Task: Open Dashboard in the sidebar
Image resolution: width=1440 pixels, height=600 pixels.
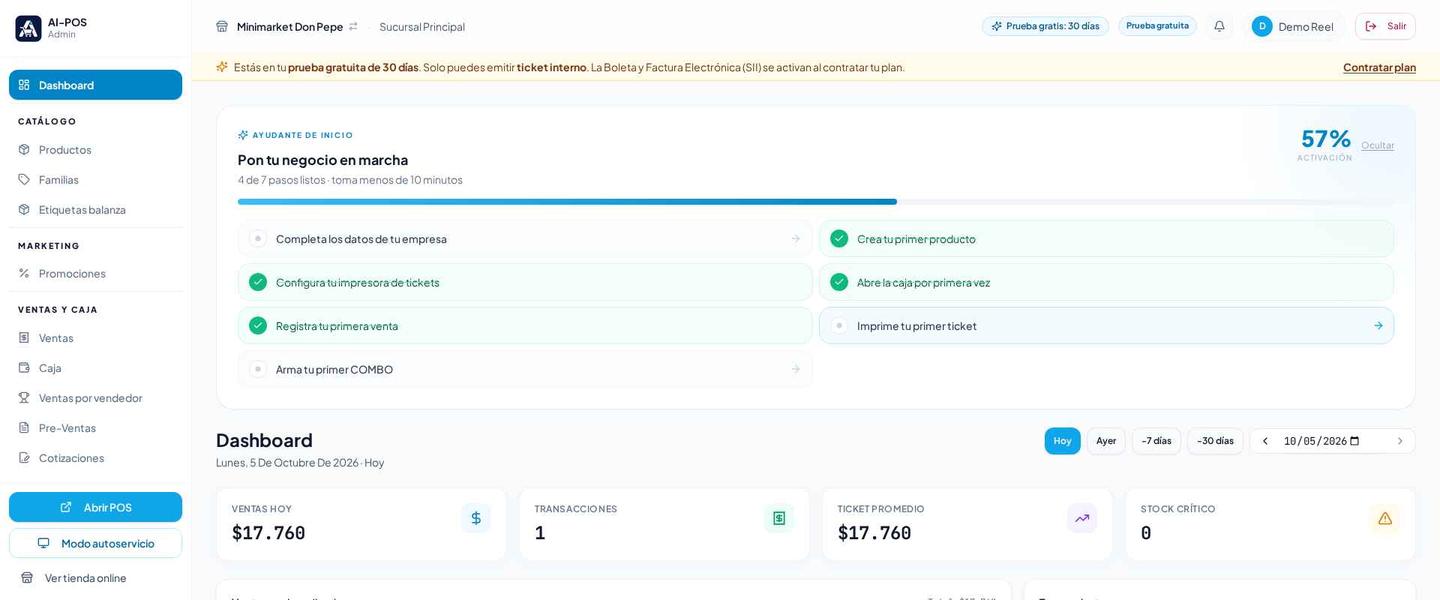Action: click(95, 85)
